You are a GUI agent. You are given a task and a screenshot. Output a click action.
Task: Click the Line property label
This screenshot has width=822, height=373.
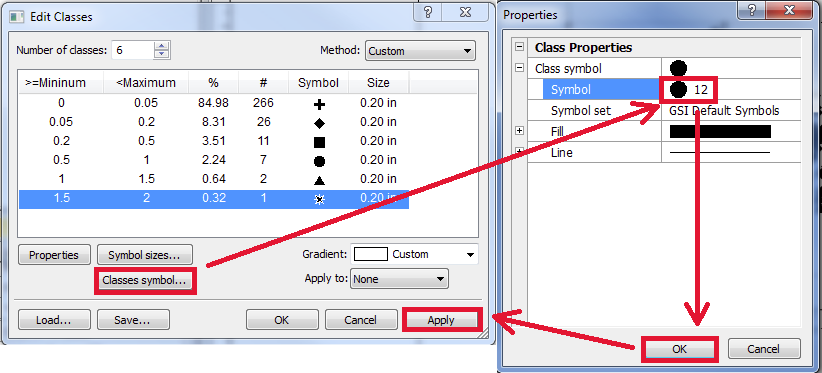561,153
